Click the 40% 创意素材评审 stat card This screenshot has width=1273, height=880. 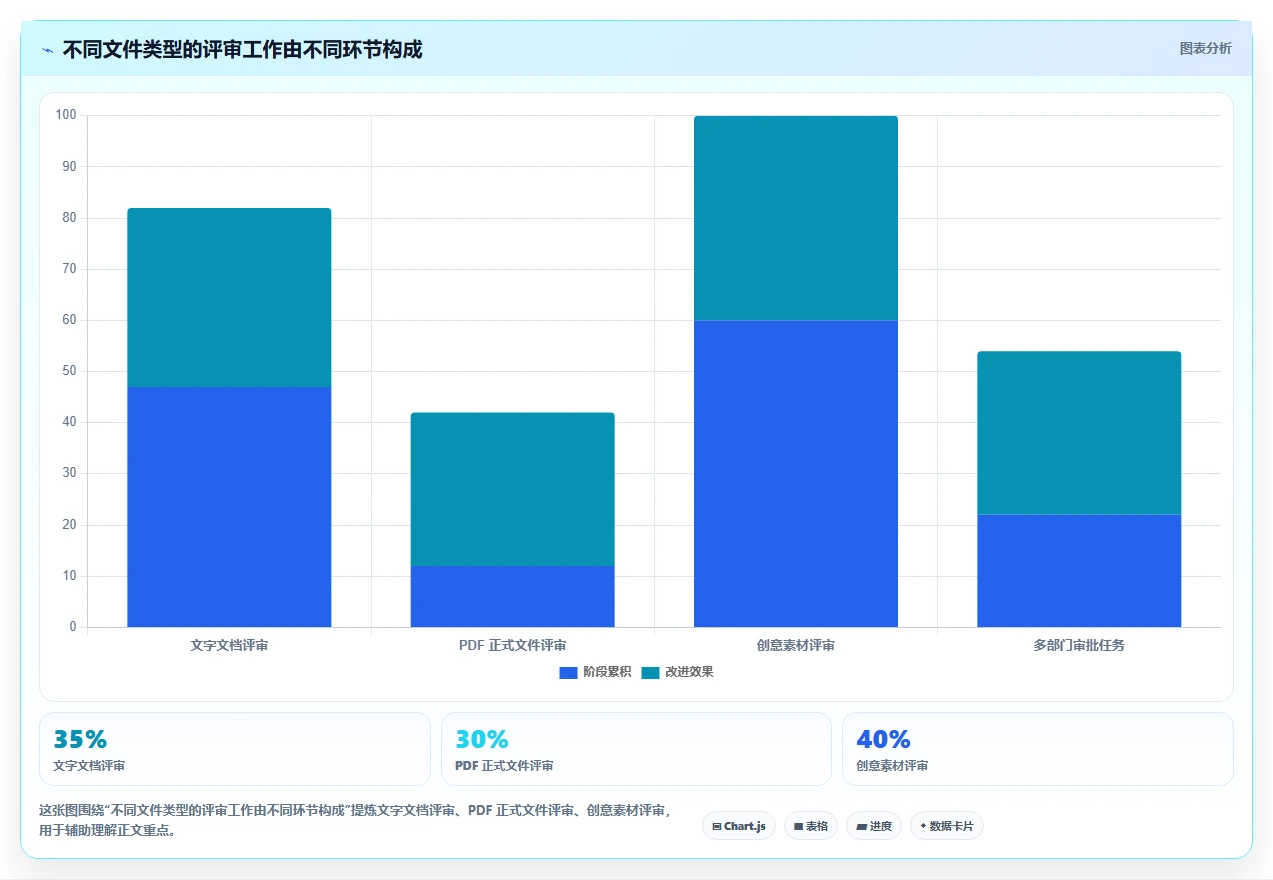1038,749
